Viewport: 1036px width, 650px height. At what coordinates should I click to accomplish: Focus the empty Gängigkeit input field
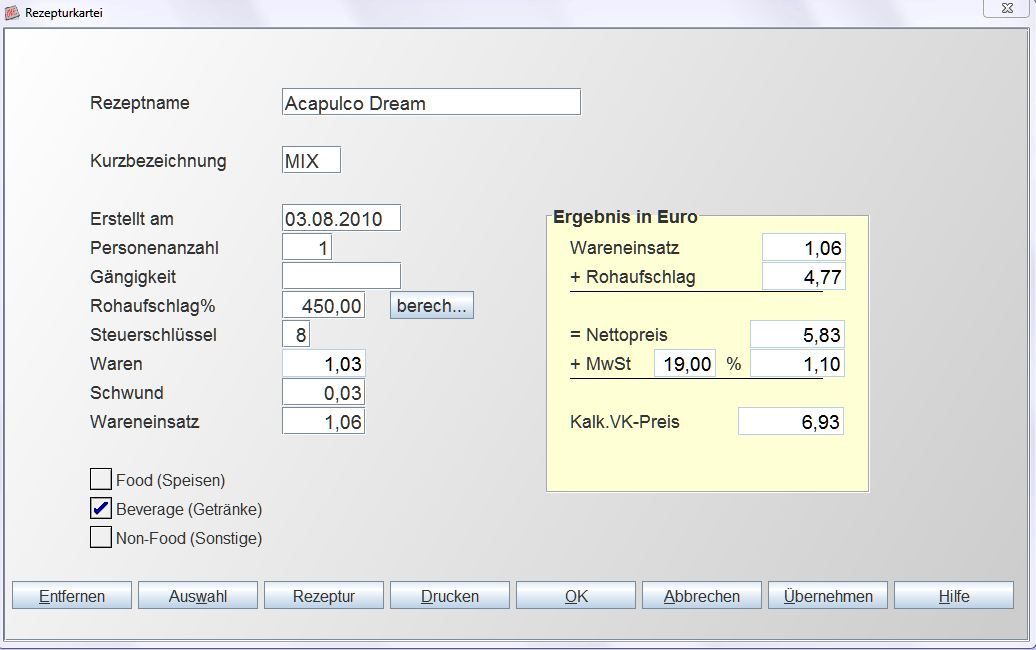point(341,276)
